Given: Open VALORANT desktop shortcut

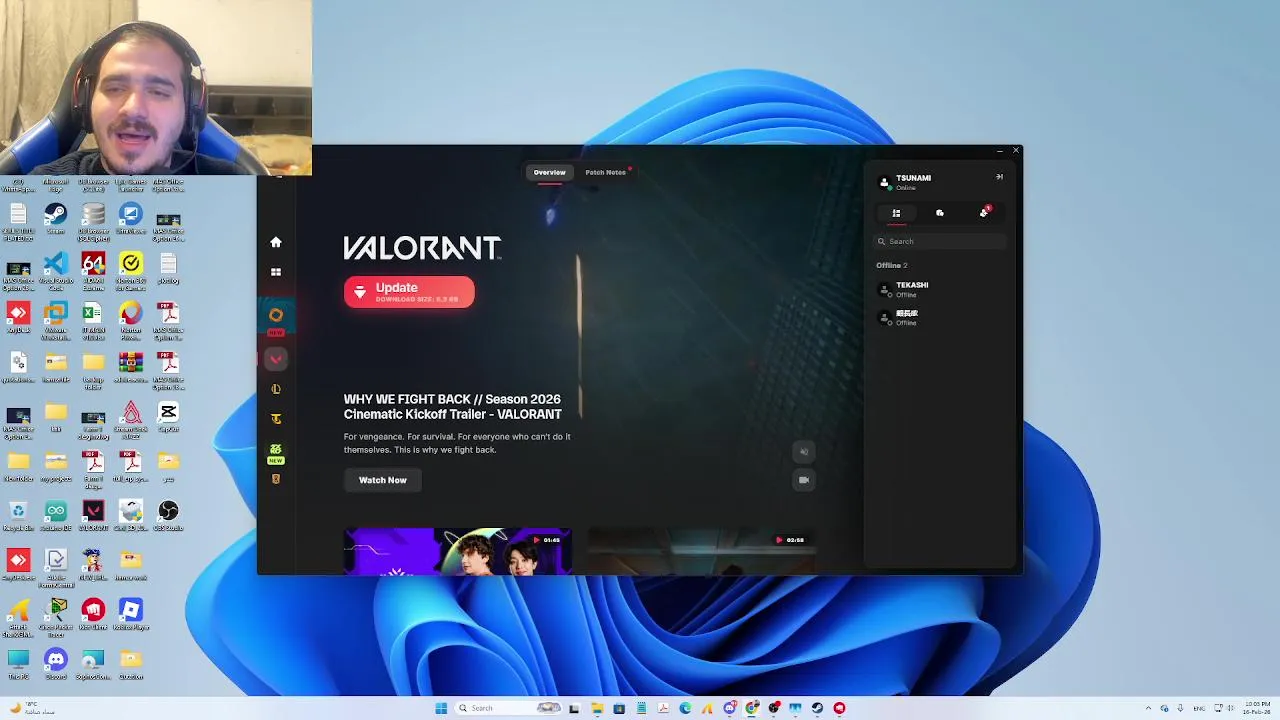Looking at the screenshot, I should [x=93, y=516].
